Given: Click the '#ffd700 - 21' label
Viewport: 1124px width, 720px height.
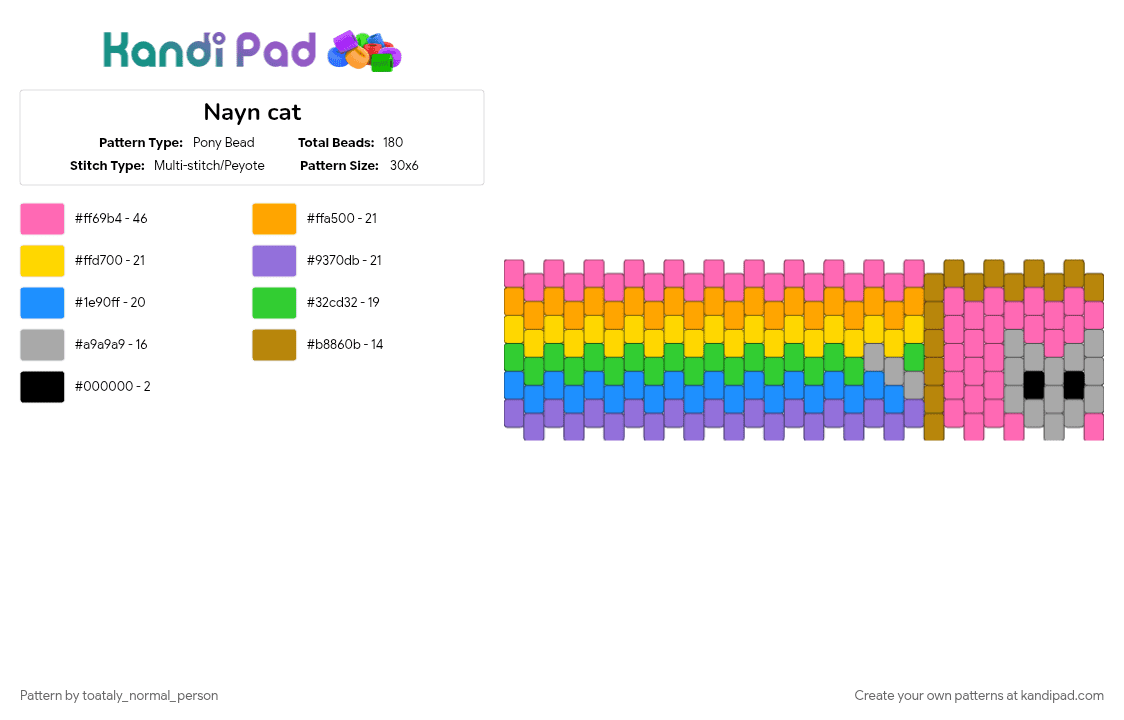Looking at the screenshot, I should point(110,260).
